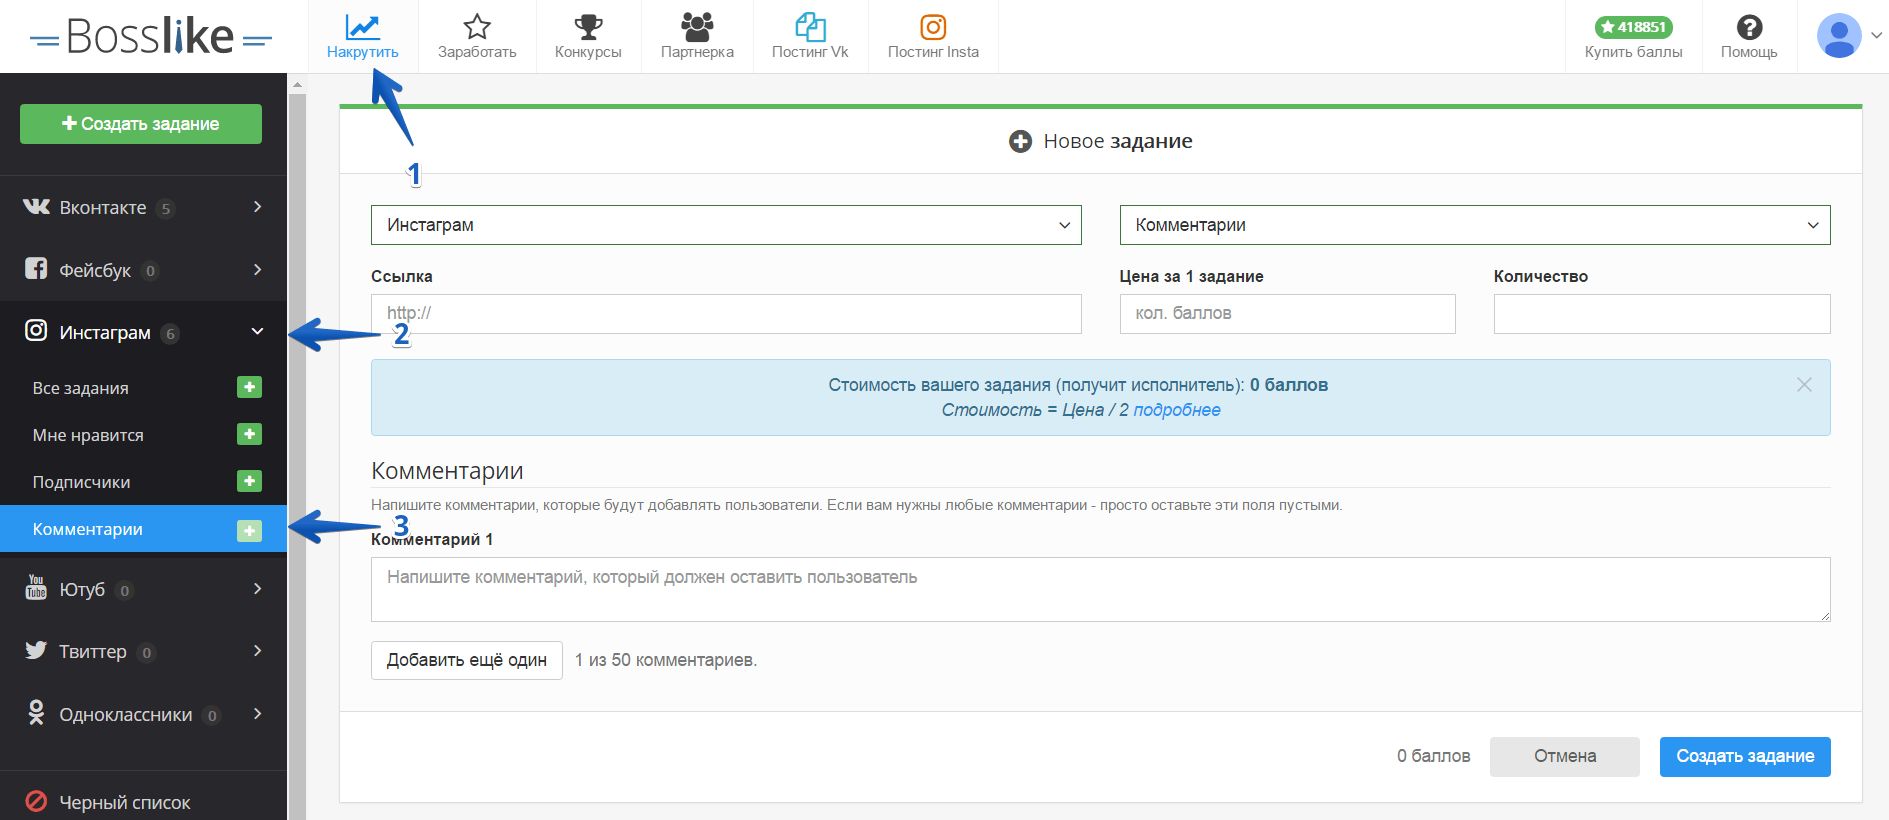Click the Постинг Insta icon
The height and width of the screenshot is (820, 1889).
(x=933, y=27)
